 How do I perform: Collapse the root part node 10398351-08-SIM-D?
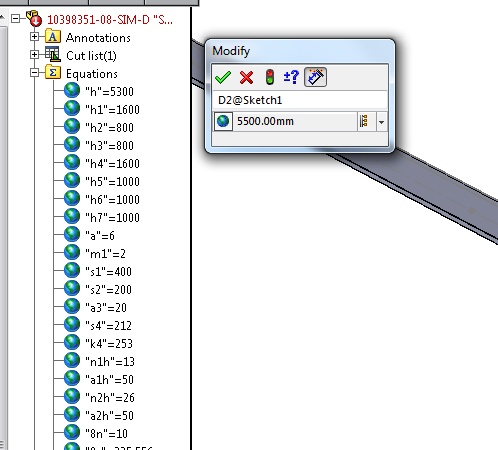[x=15, y=19]
